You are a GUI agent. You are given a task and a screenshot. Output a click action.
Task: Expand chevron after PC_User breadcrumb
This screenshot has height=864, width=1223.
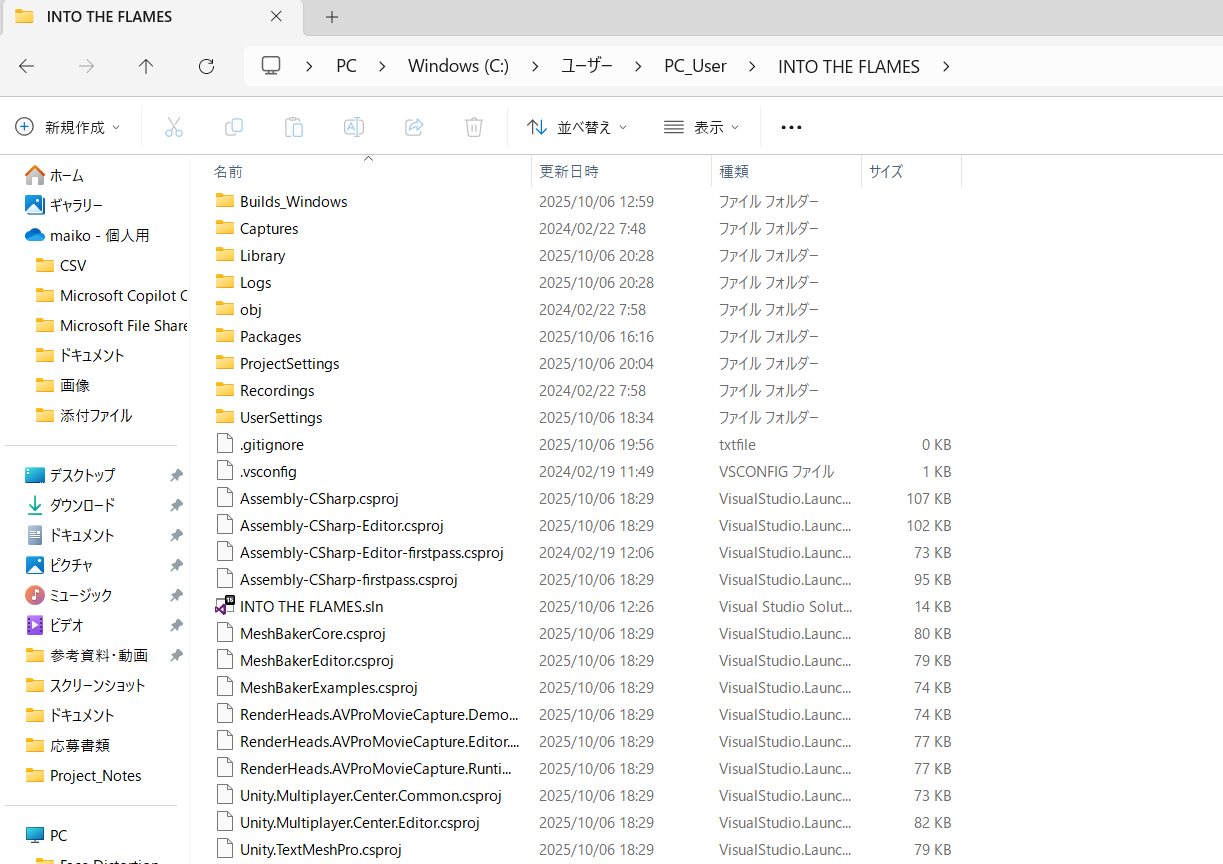(752, 66)
